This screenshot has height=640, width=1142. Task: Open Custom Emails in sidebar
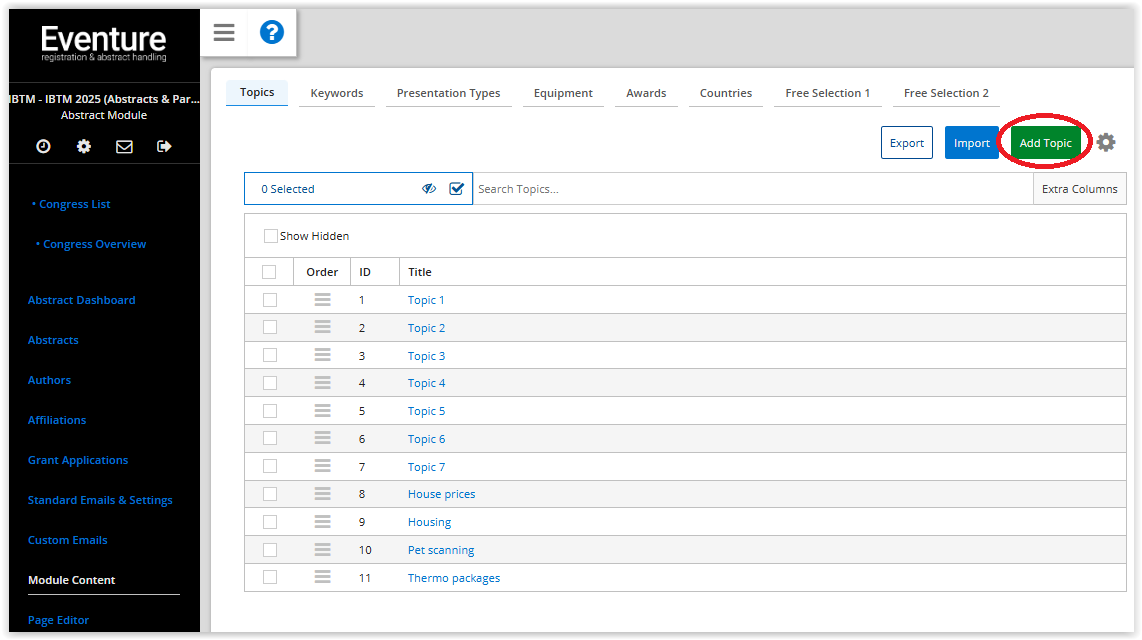(x=68, y=540)
